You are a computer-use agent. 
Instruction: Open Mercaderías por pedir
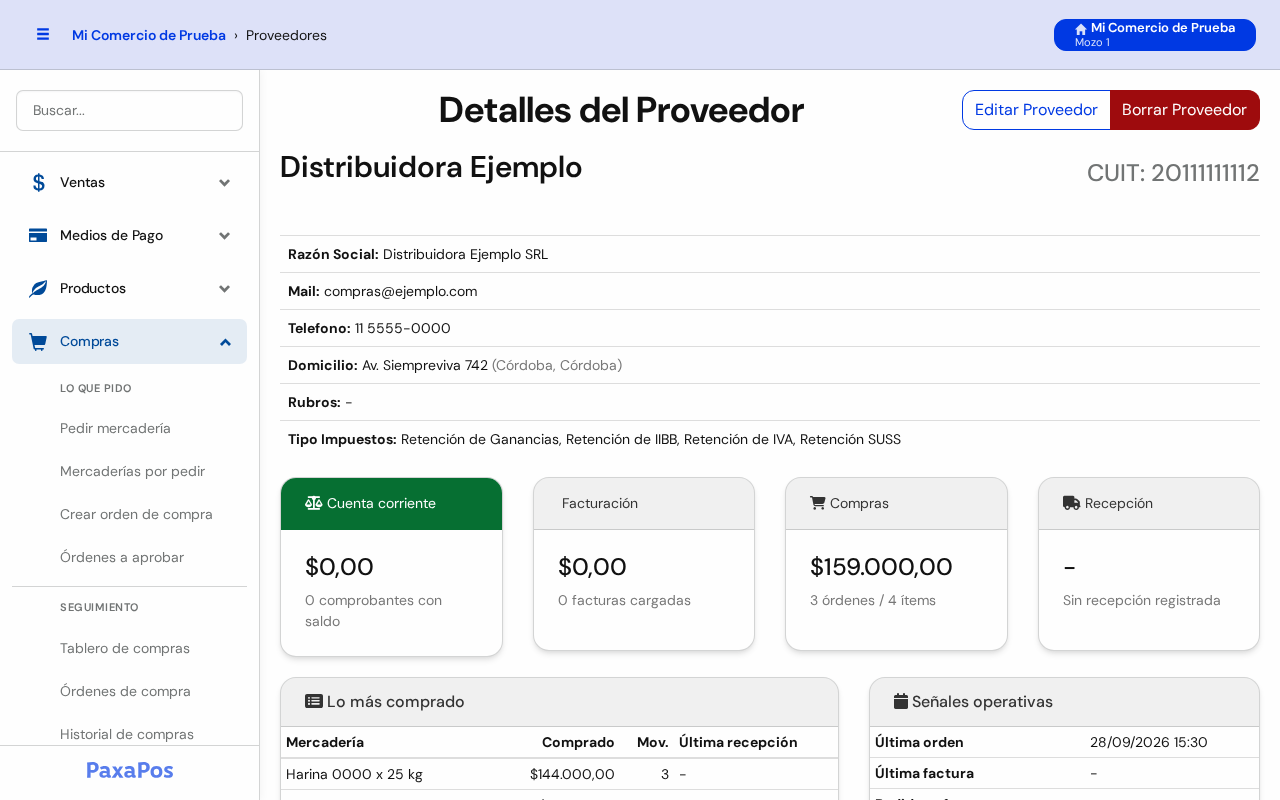pyautogui.click(x=132, y=471)
